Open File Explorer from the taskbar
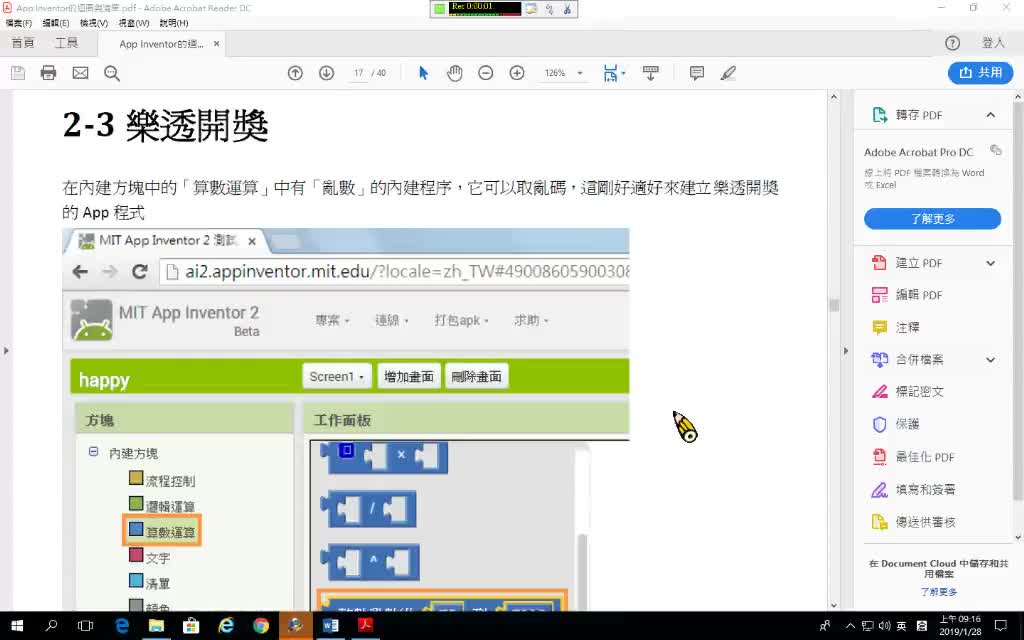The width and height of the screenshot is (1024, 640). (x=156, y=626)
